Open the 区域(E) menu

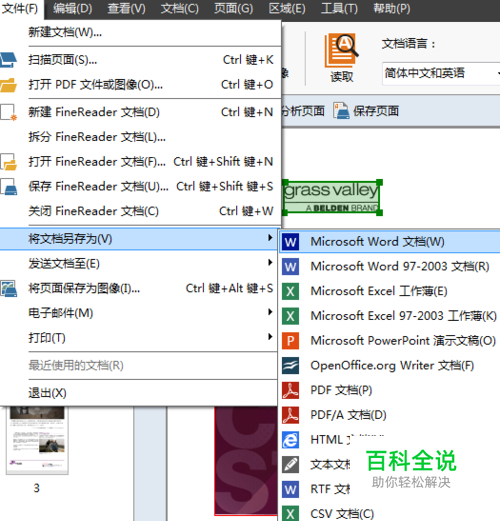(x=287, y=9)
